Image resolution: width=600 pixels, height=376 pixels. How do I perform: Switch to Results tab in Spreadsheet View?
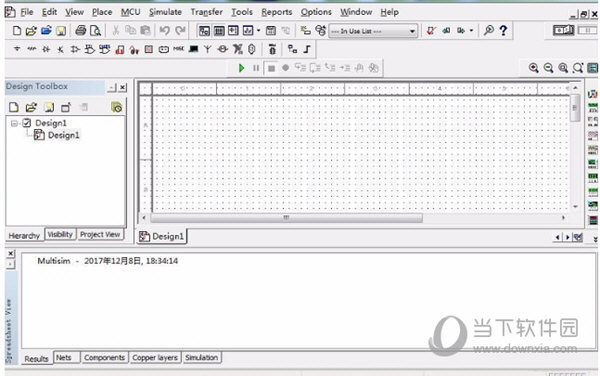[36, 358]
